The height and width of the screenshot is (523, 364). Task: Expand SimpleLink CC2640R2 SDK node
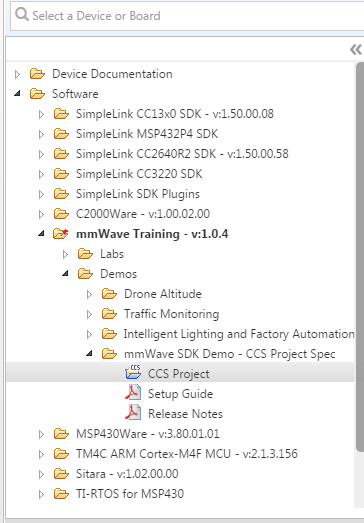click(41, 154)
